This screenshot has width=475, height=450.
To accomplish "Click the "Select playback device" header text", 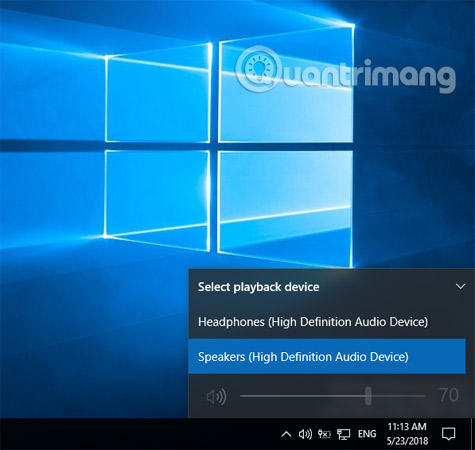I will [259, 287].
